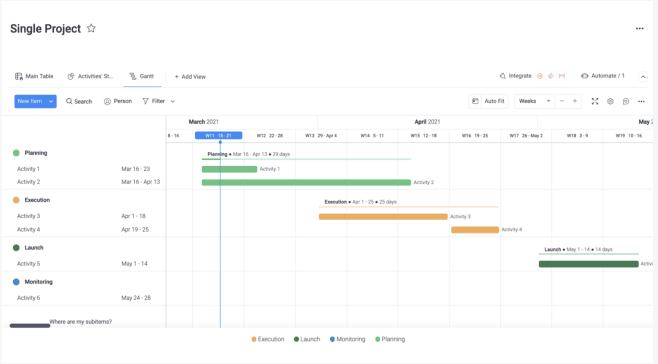The image size is (658, 364).
Task: Expand the New Item dropdown arrow
Action: (51, 101)
